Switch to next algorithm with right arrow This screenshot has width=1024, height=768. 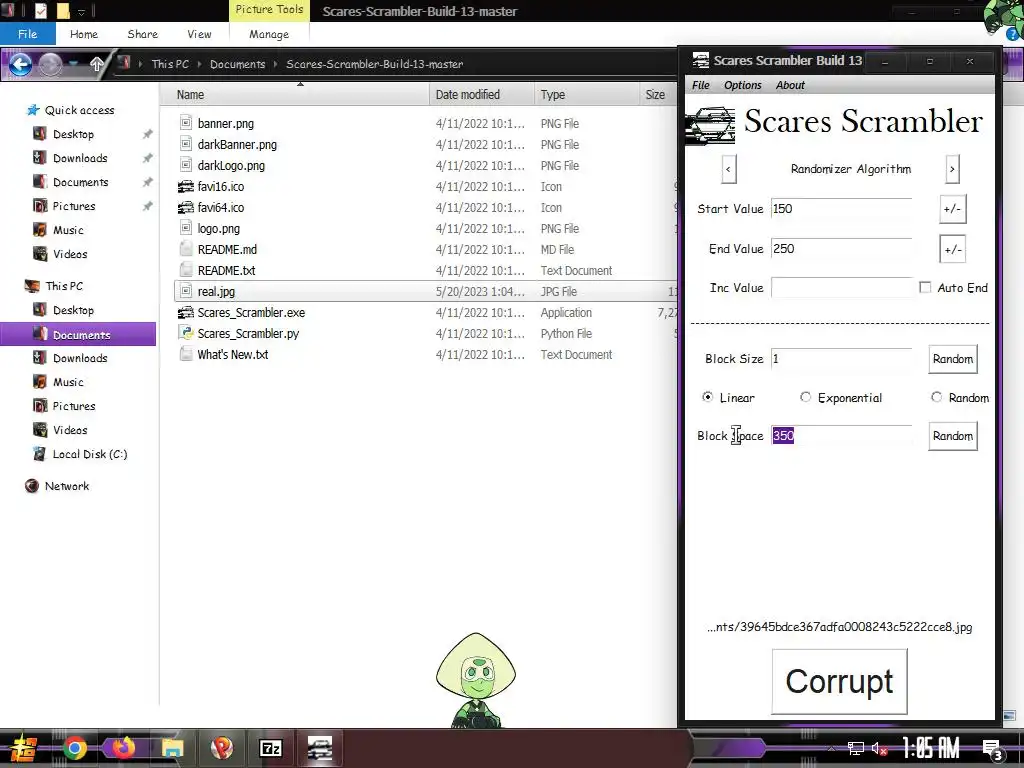[952, 169]
